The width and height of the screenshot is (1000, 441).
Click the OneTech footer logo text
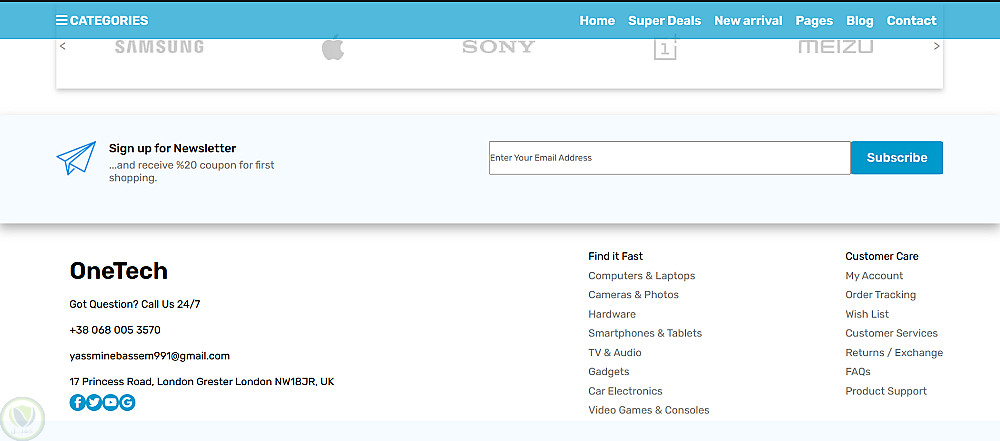point(119,271)
